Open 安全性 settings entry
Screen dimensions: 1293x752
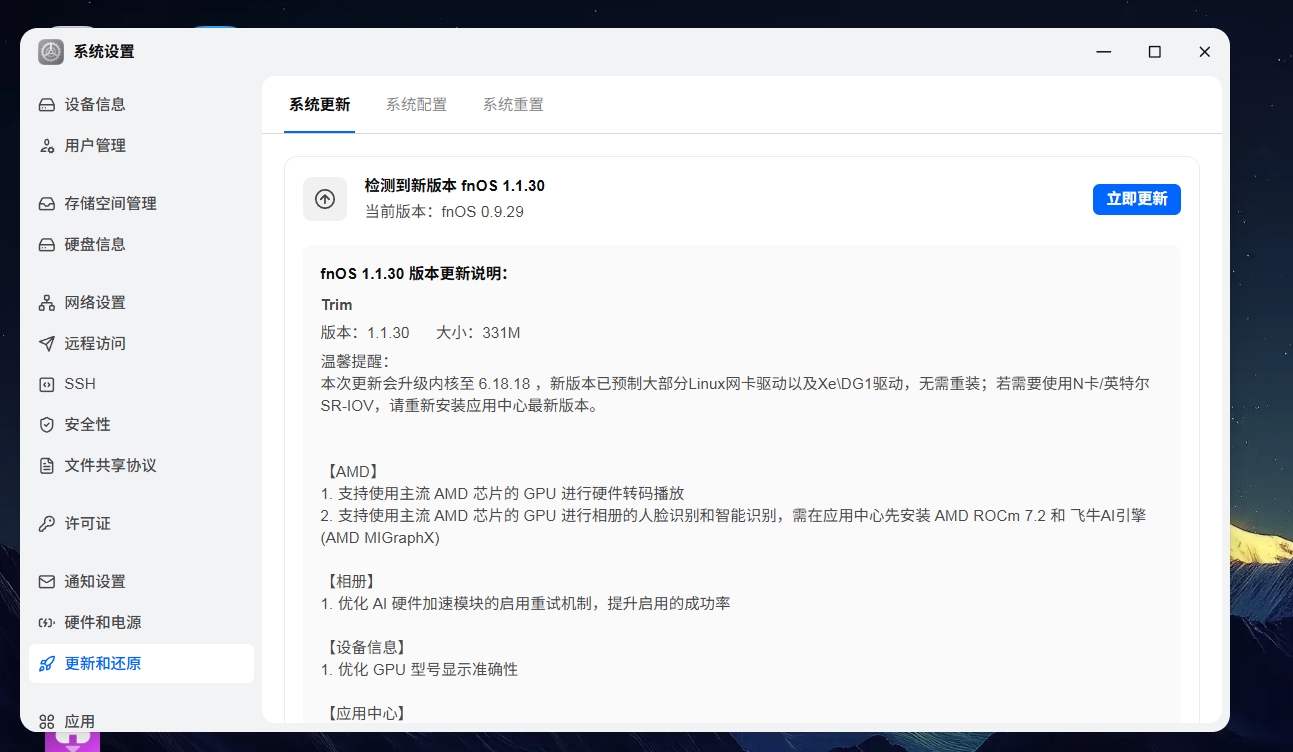pos(141,425)
